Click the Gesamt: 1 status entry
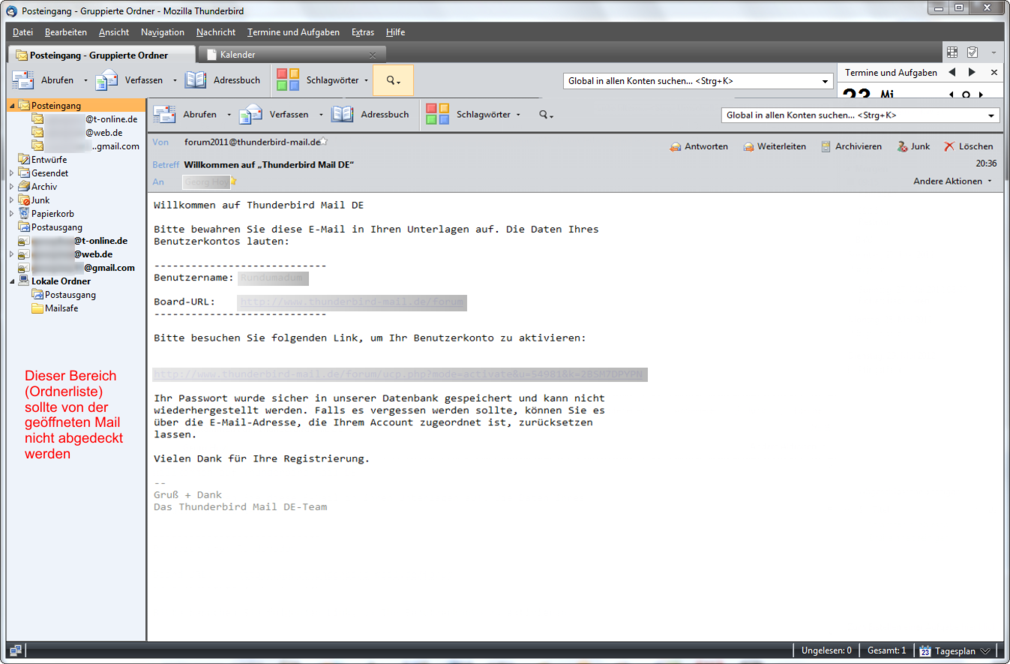 (886, 650)
